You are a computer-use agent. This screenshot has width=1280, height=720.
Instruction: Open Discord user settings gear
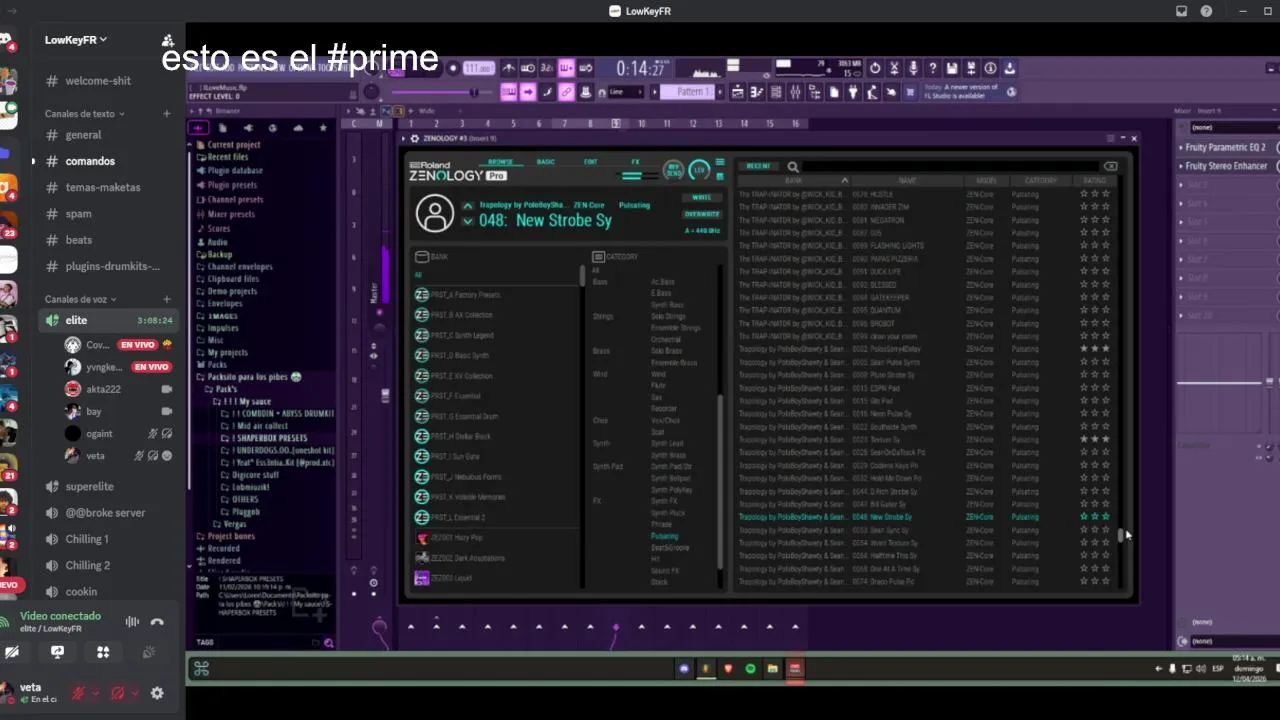[157, 693]
